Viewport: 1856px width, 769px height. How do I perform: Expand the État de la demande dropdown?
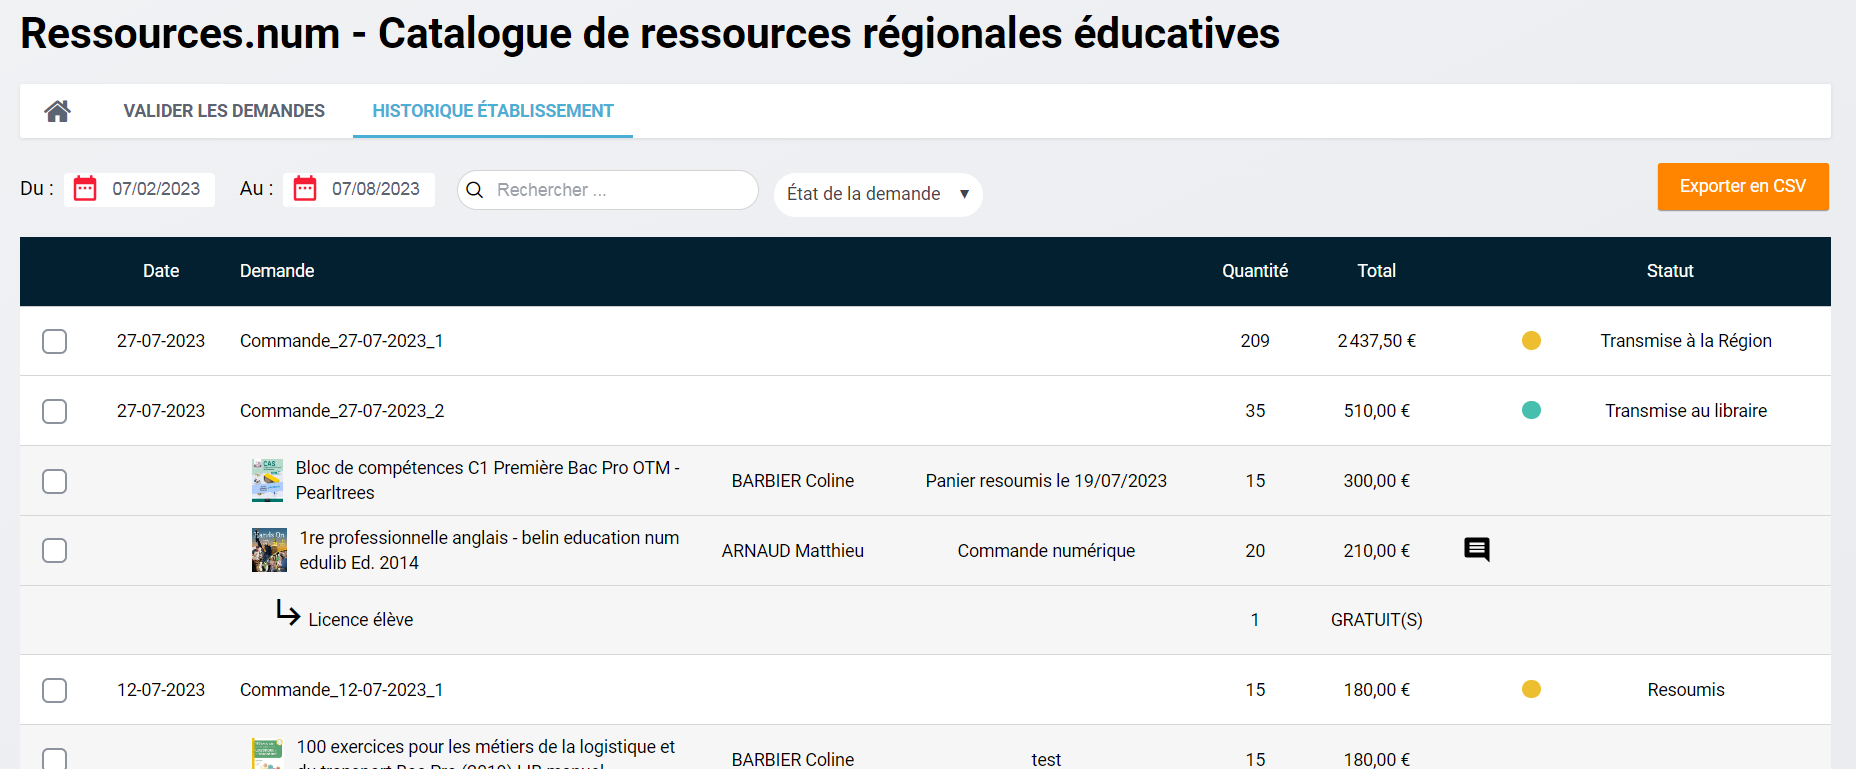click(877, 194)
